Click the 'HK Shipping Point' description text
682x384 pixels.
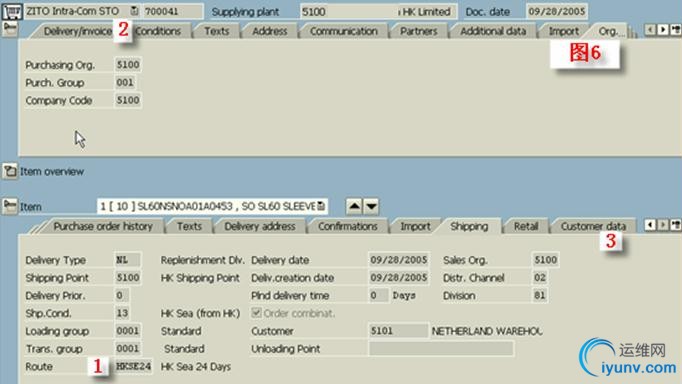tap(200, 278)
